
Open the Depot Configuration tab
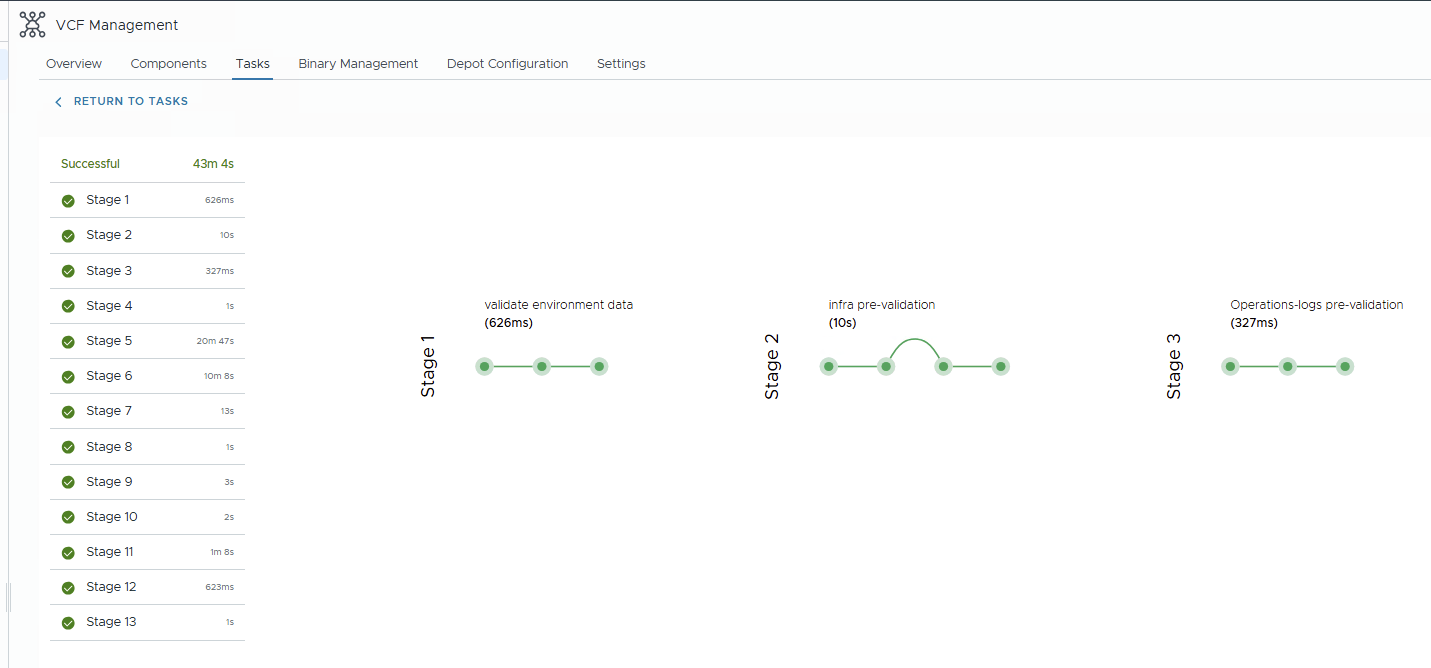tap(507, 63)
